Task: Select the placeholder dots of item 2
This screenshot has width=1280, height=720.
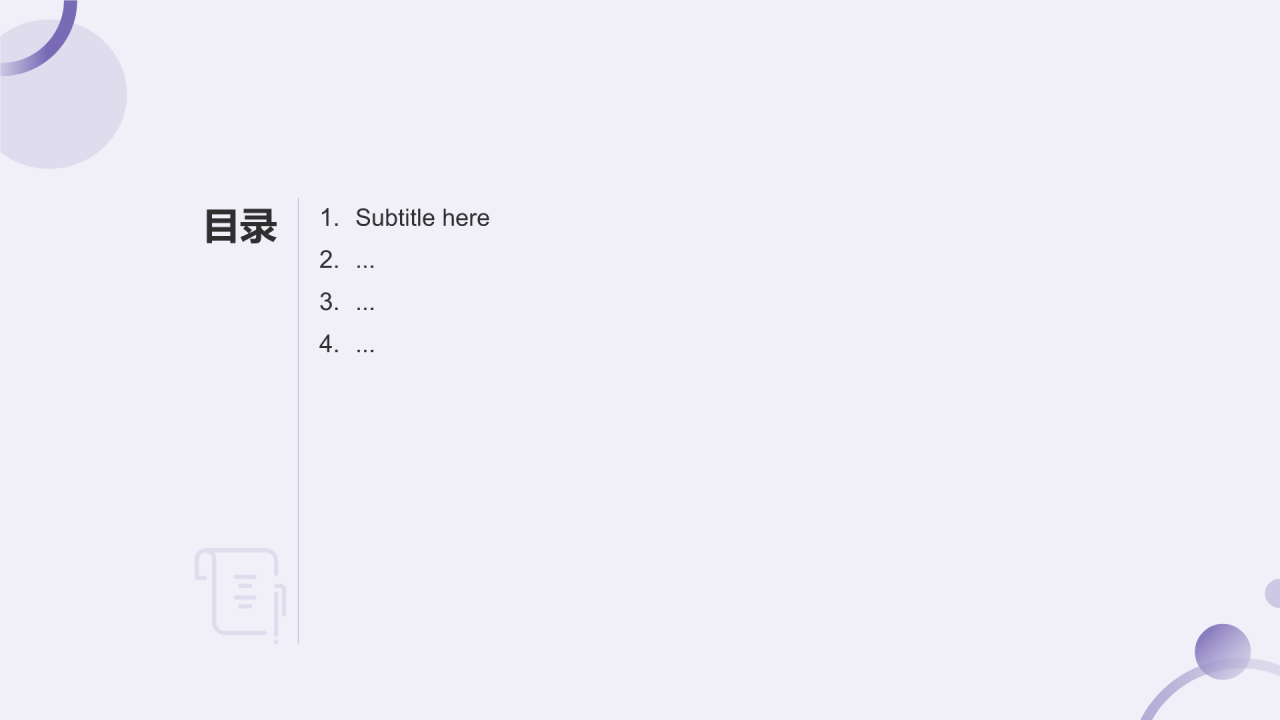Action: (365, 261)
